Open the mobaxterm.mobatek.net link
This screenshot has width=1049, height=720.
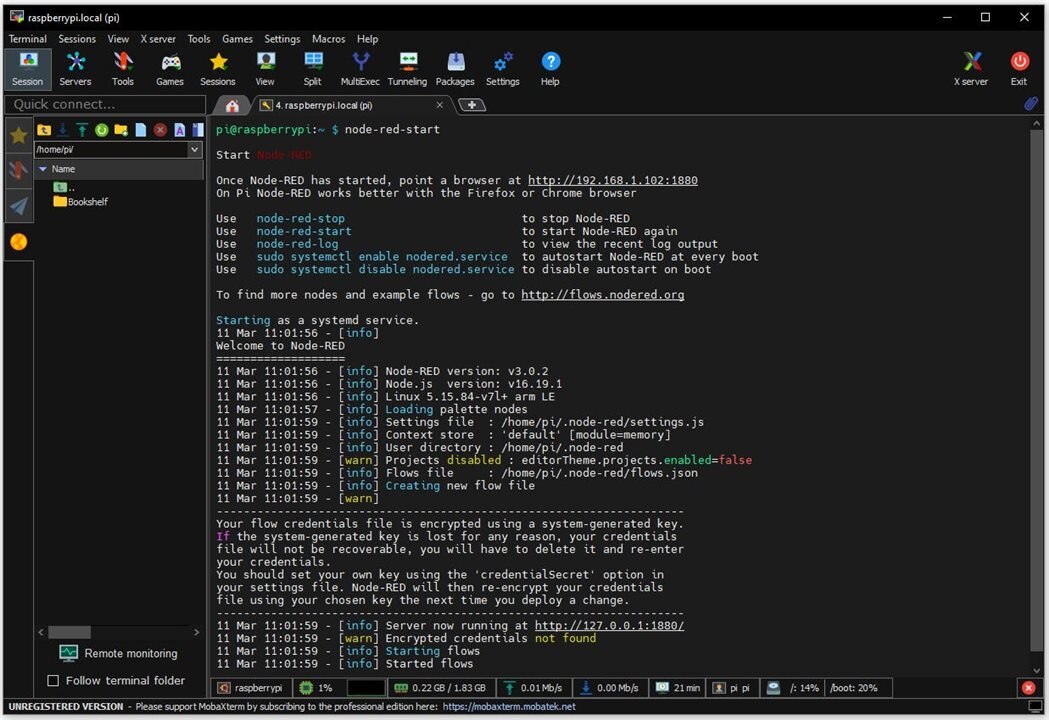click(x=509, y=706)
